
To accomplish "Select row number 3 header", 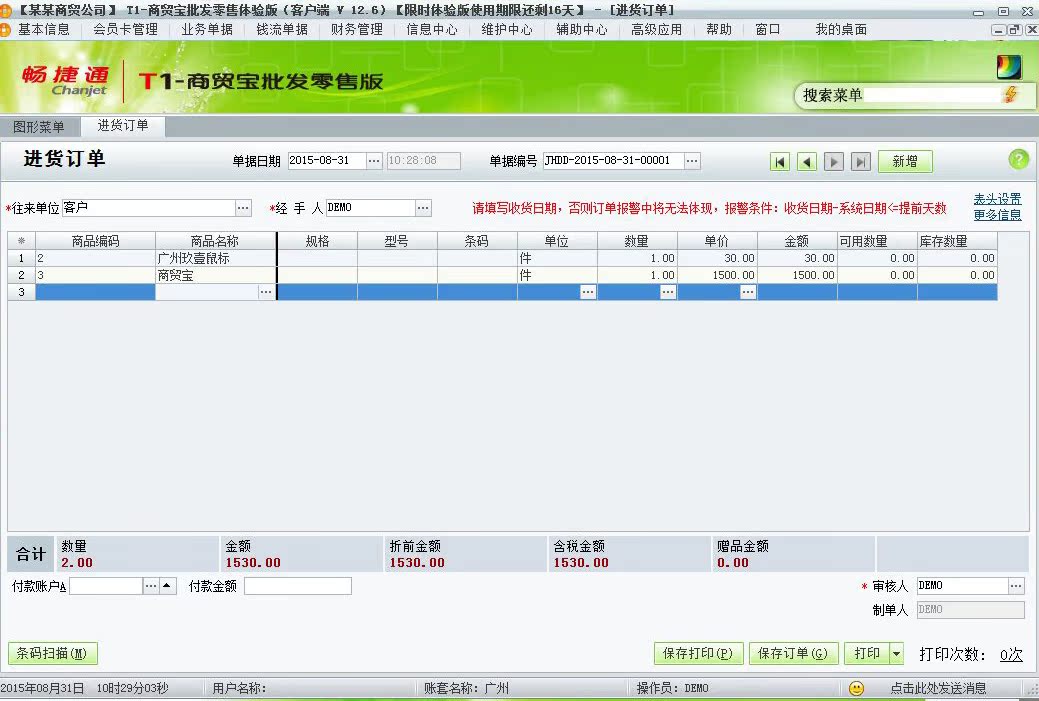I will [21, 292].
